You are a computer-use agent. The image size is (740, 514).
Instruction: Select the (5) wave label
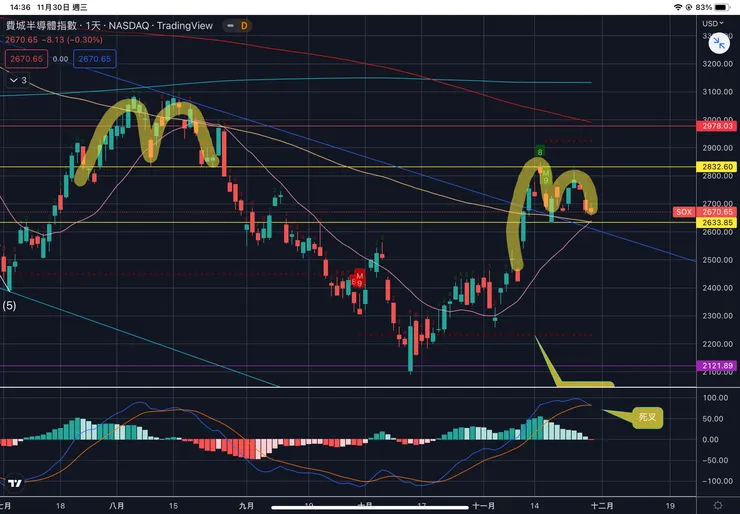point(9,305)
